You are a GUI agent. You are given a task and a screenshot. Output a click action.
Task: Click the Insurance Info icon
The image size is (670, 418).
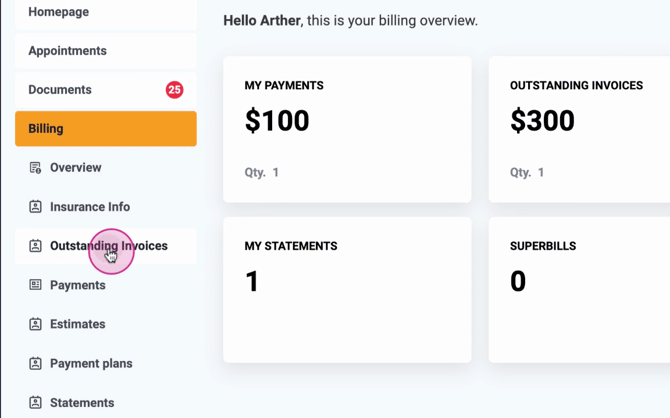coord(35,207)
